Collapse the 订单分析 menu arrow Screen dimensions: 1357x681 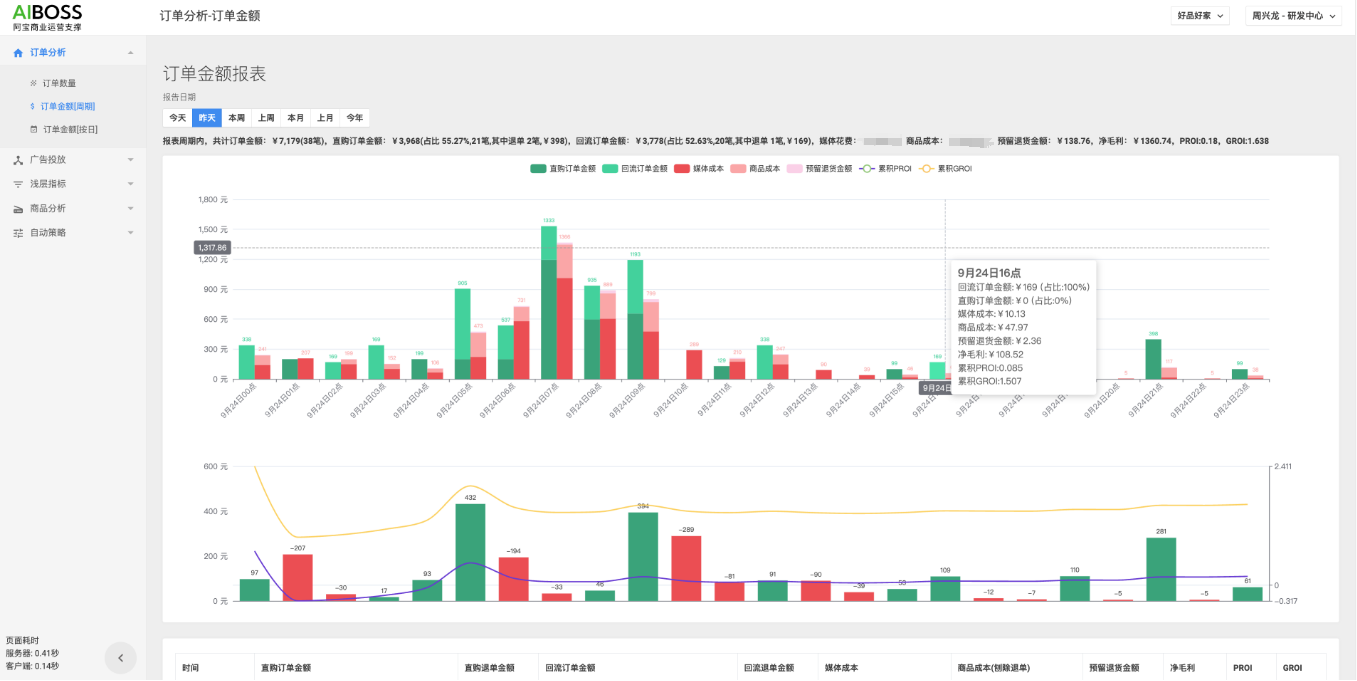130,52
